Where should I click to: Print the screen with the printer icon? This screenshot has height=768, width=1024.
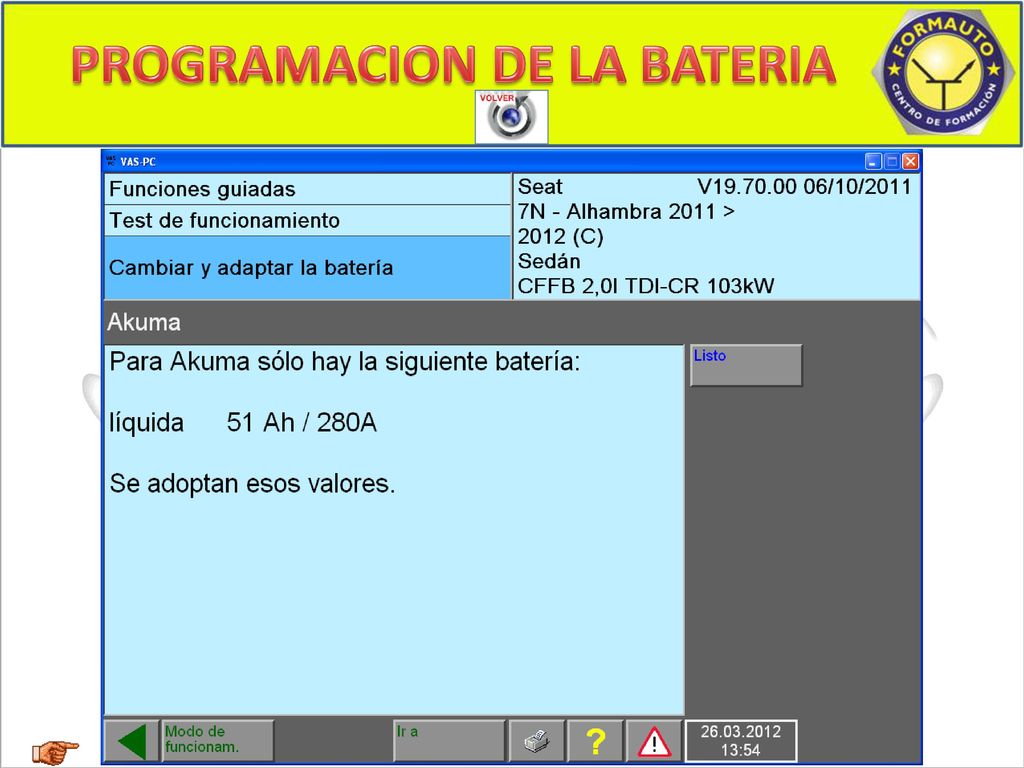(537, 741)
